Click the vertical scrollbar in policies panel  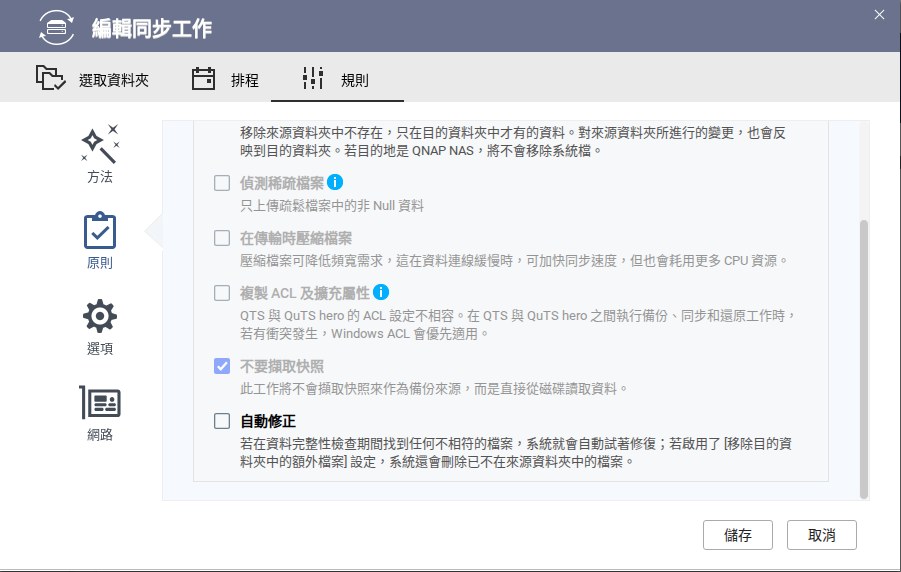point(864,359)
